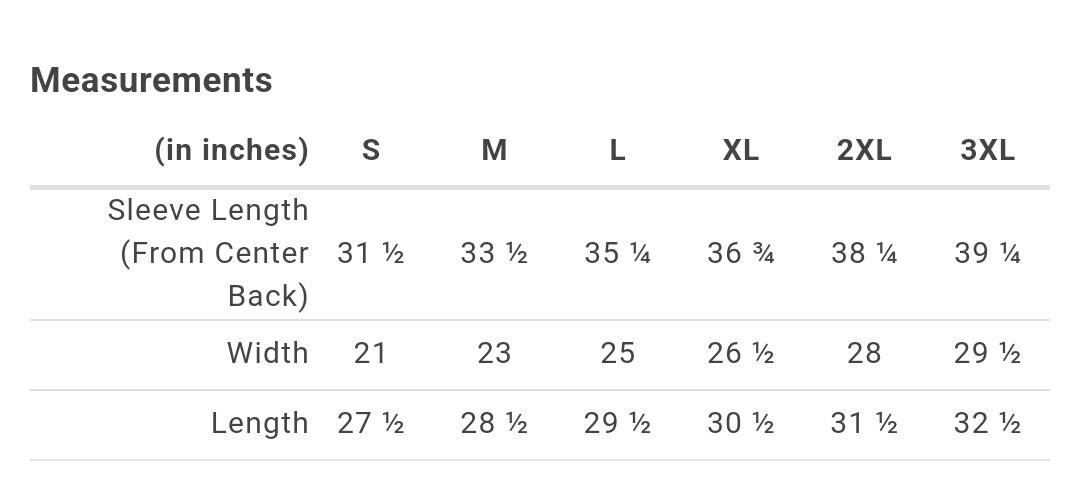Select the 3XL size column header
The image size is (1080, 485).
coord(987,149)
